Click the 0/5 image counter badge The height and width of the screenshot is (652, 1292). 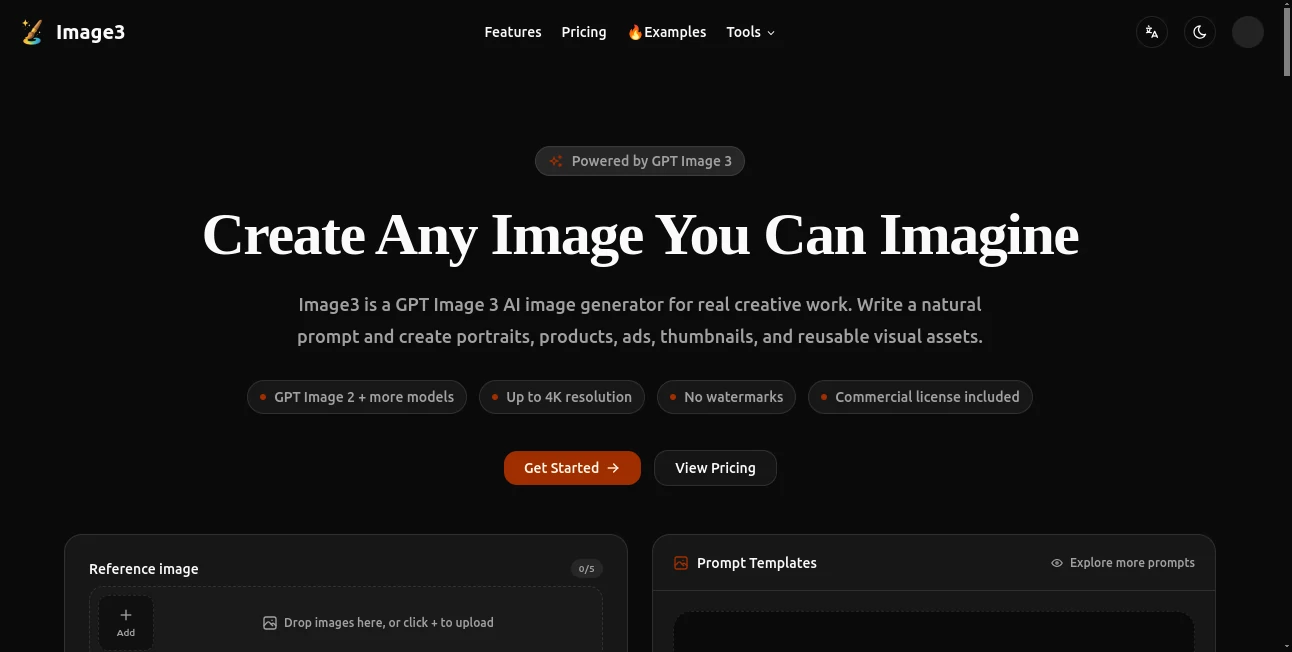point(587,569)
